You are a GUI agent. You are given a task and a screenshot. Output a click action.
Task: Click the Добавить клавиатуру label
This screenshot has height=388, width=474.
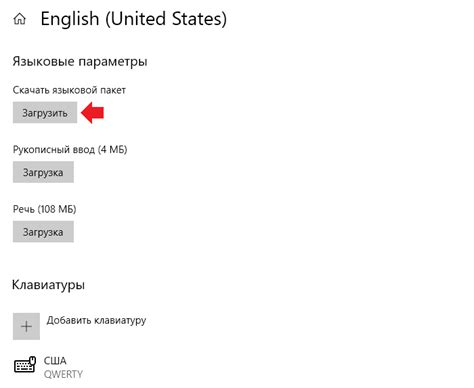[96, 320]
